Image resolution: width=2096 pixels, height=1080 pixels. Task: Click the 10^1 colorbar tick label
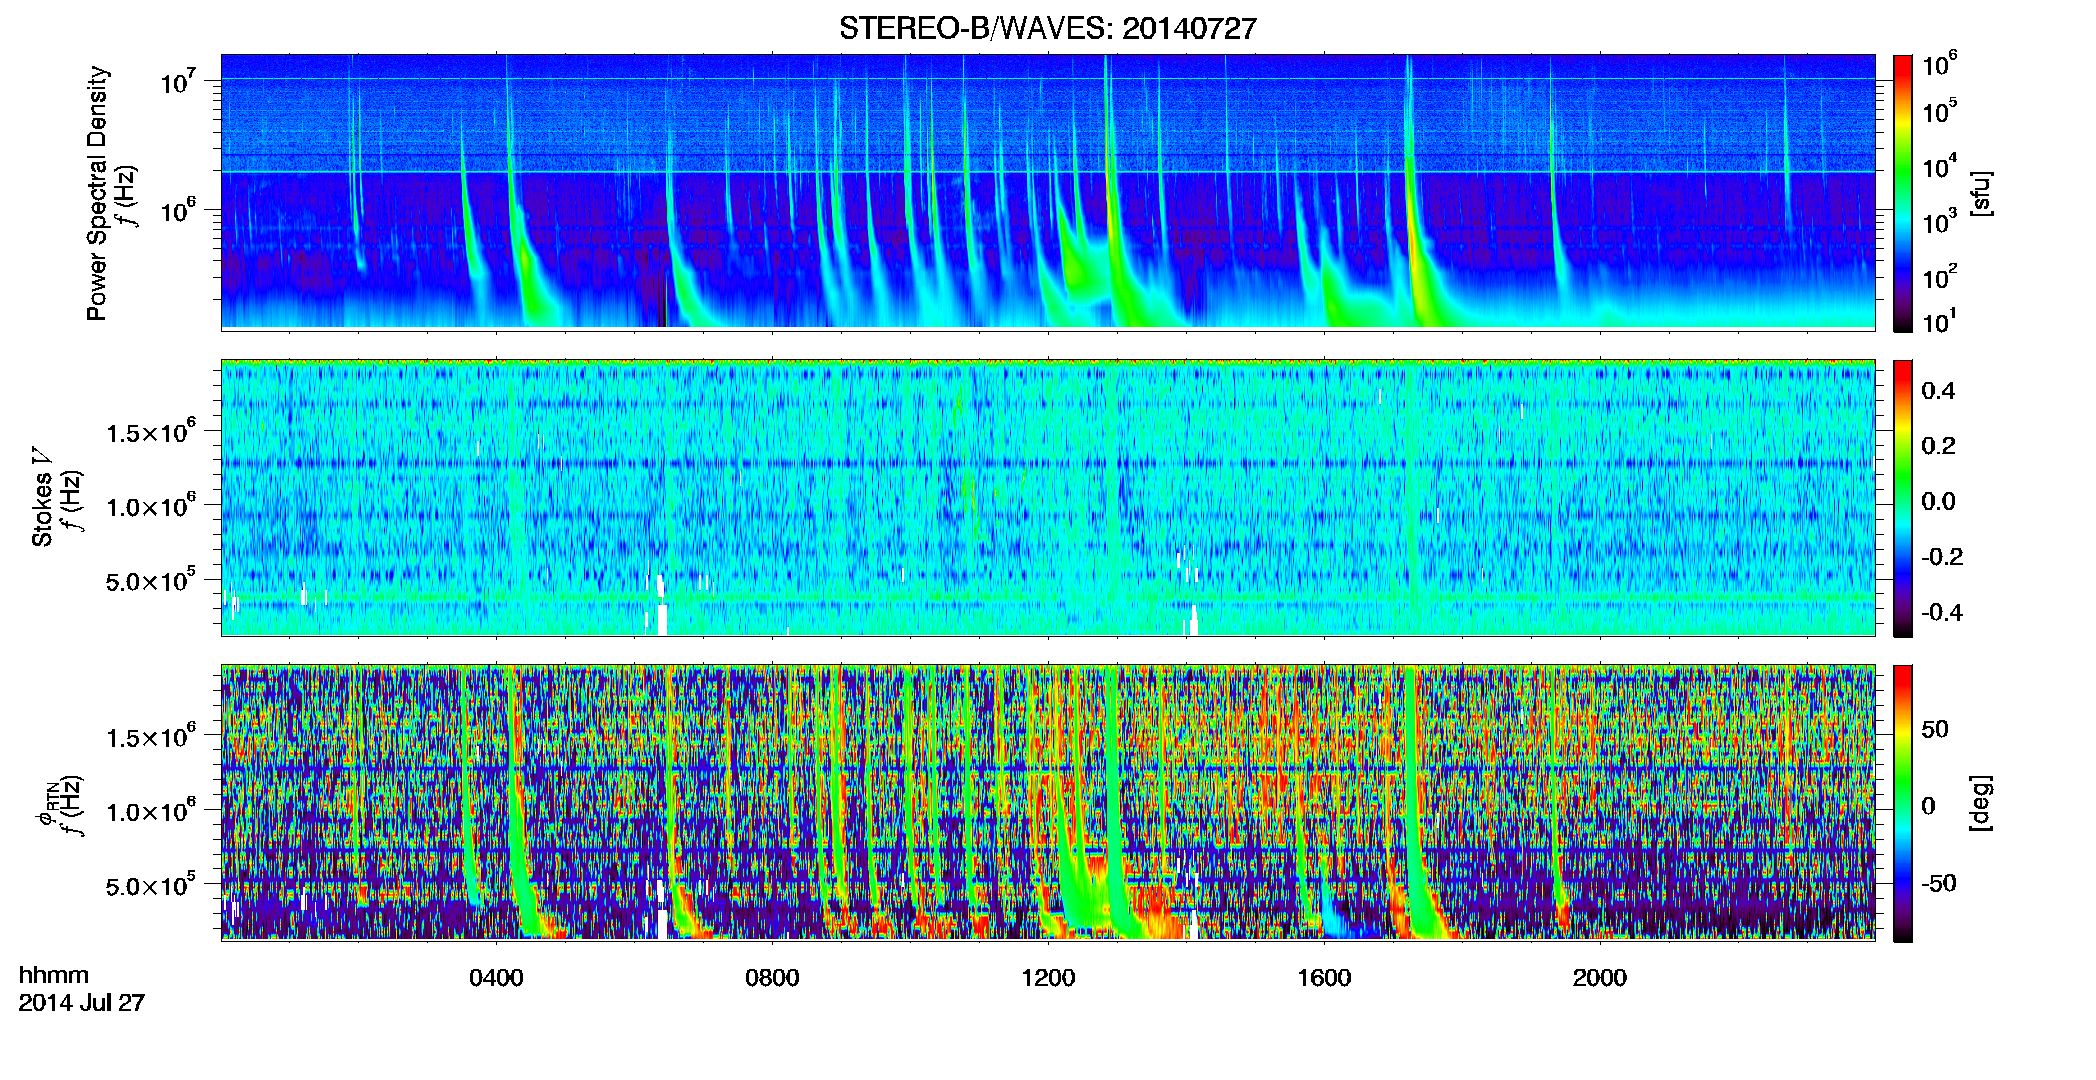pyautogui.click(x=1939, y=322)
